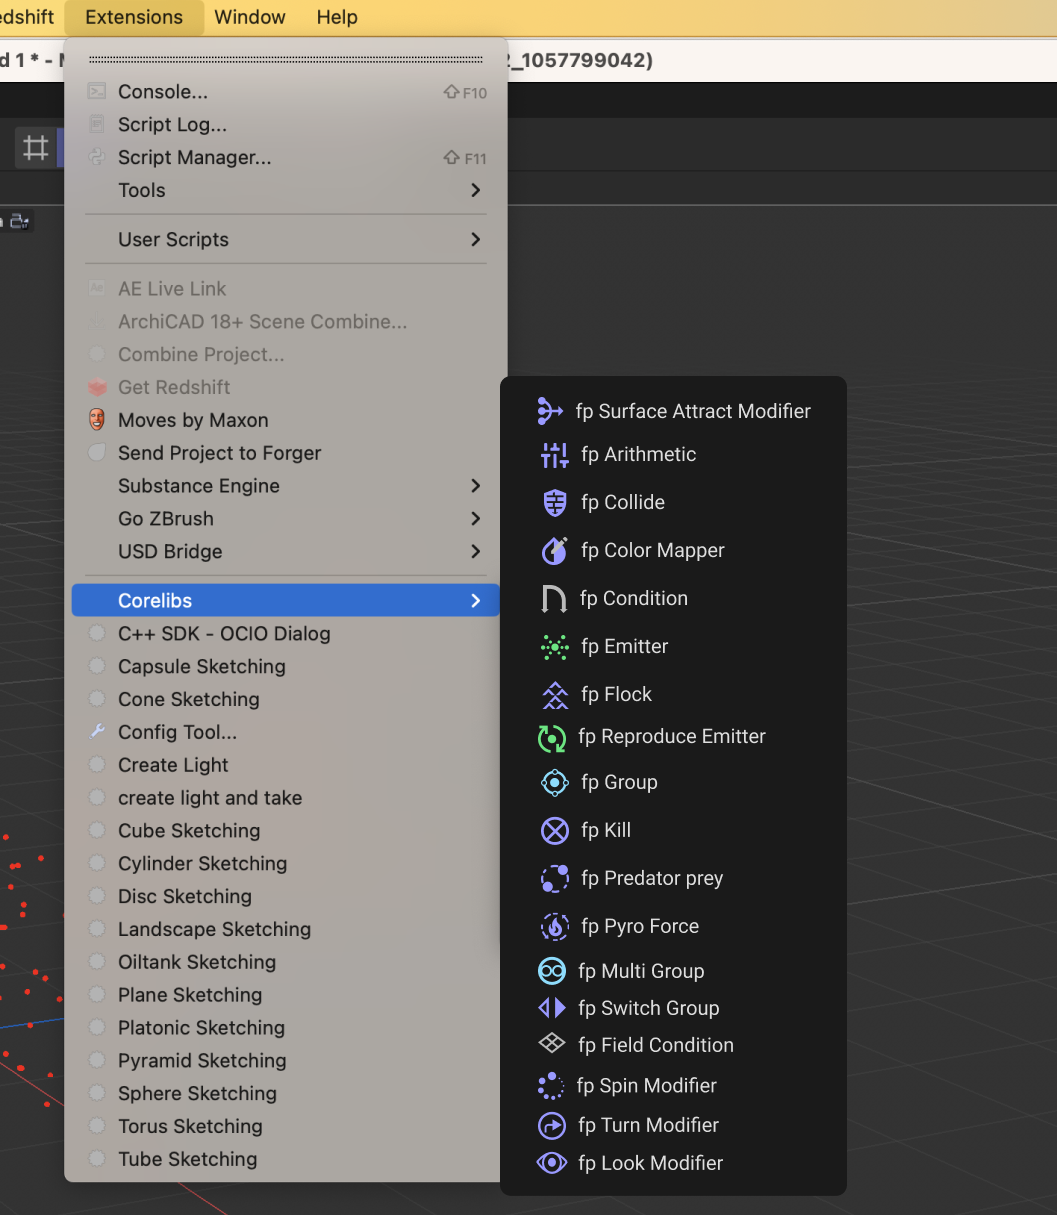Click the Script Manager Python icon

pos(97,157)
